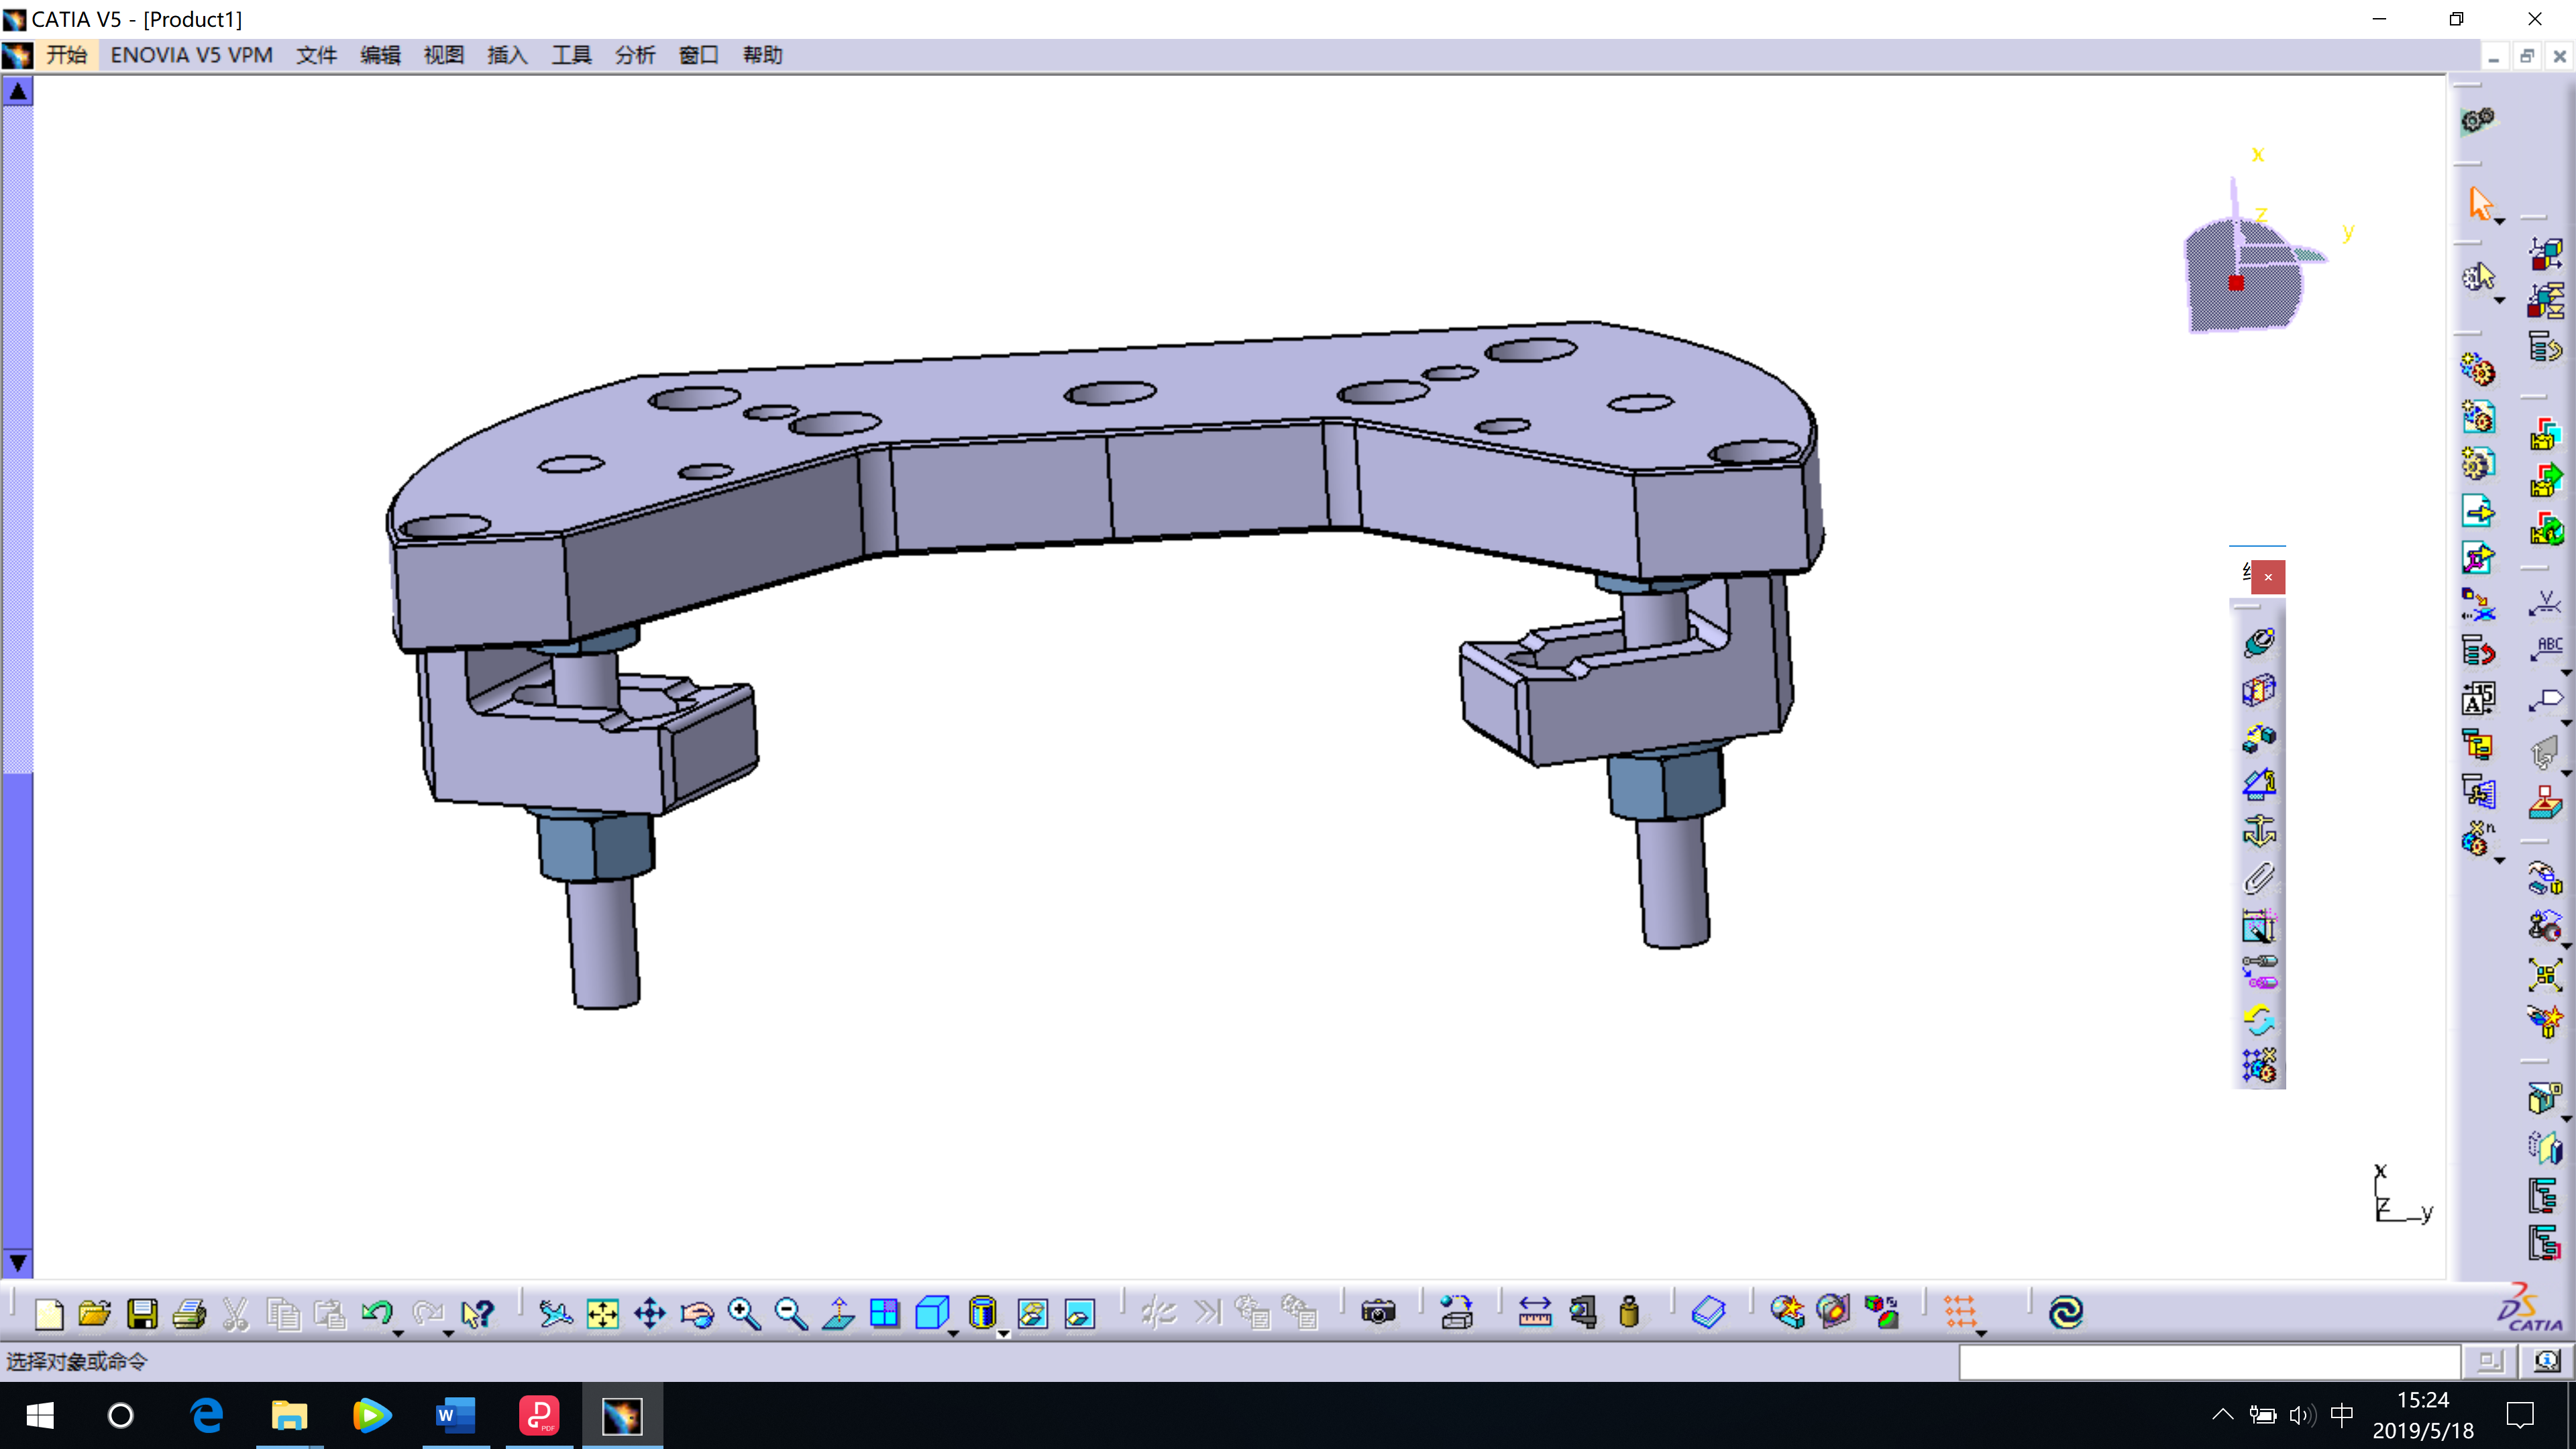Expand the isometric Quick View dropdown arrow
The width and height of the screenshot is (2576, 1449).
(953, 1334)
